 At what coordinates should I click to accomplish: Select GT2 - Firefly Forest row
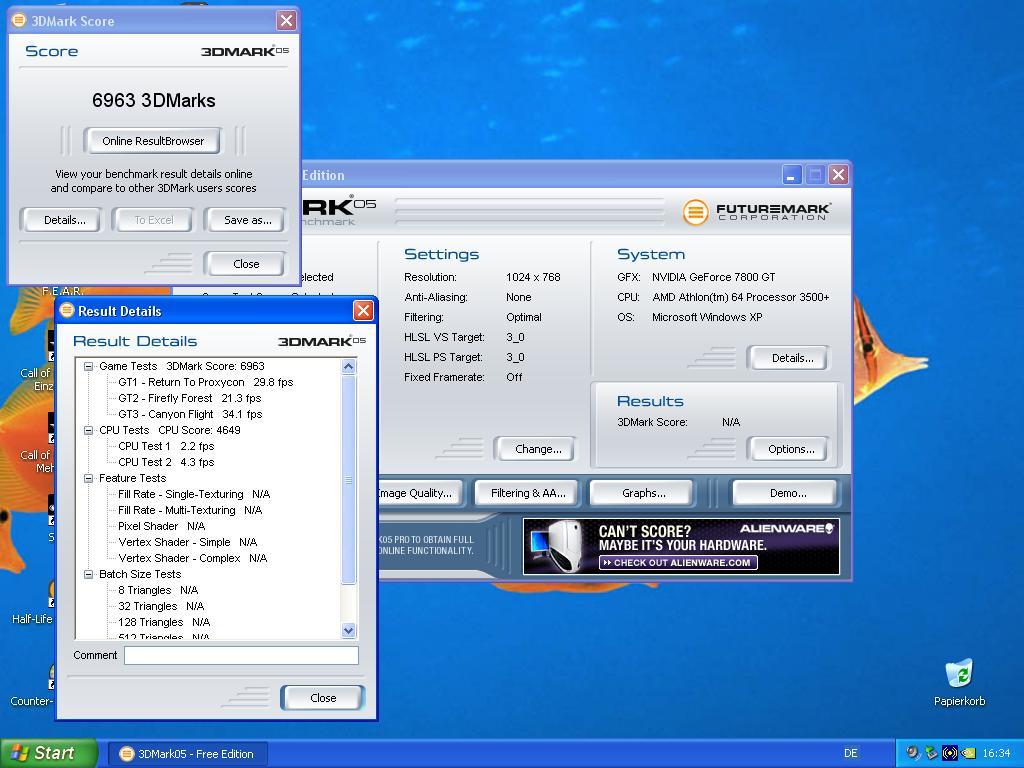[189, 398]
